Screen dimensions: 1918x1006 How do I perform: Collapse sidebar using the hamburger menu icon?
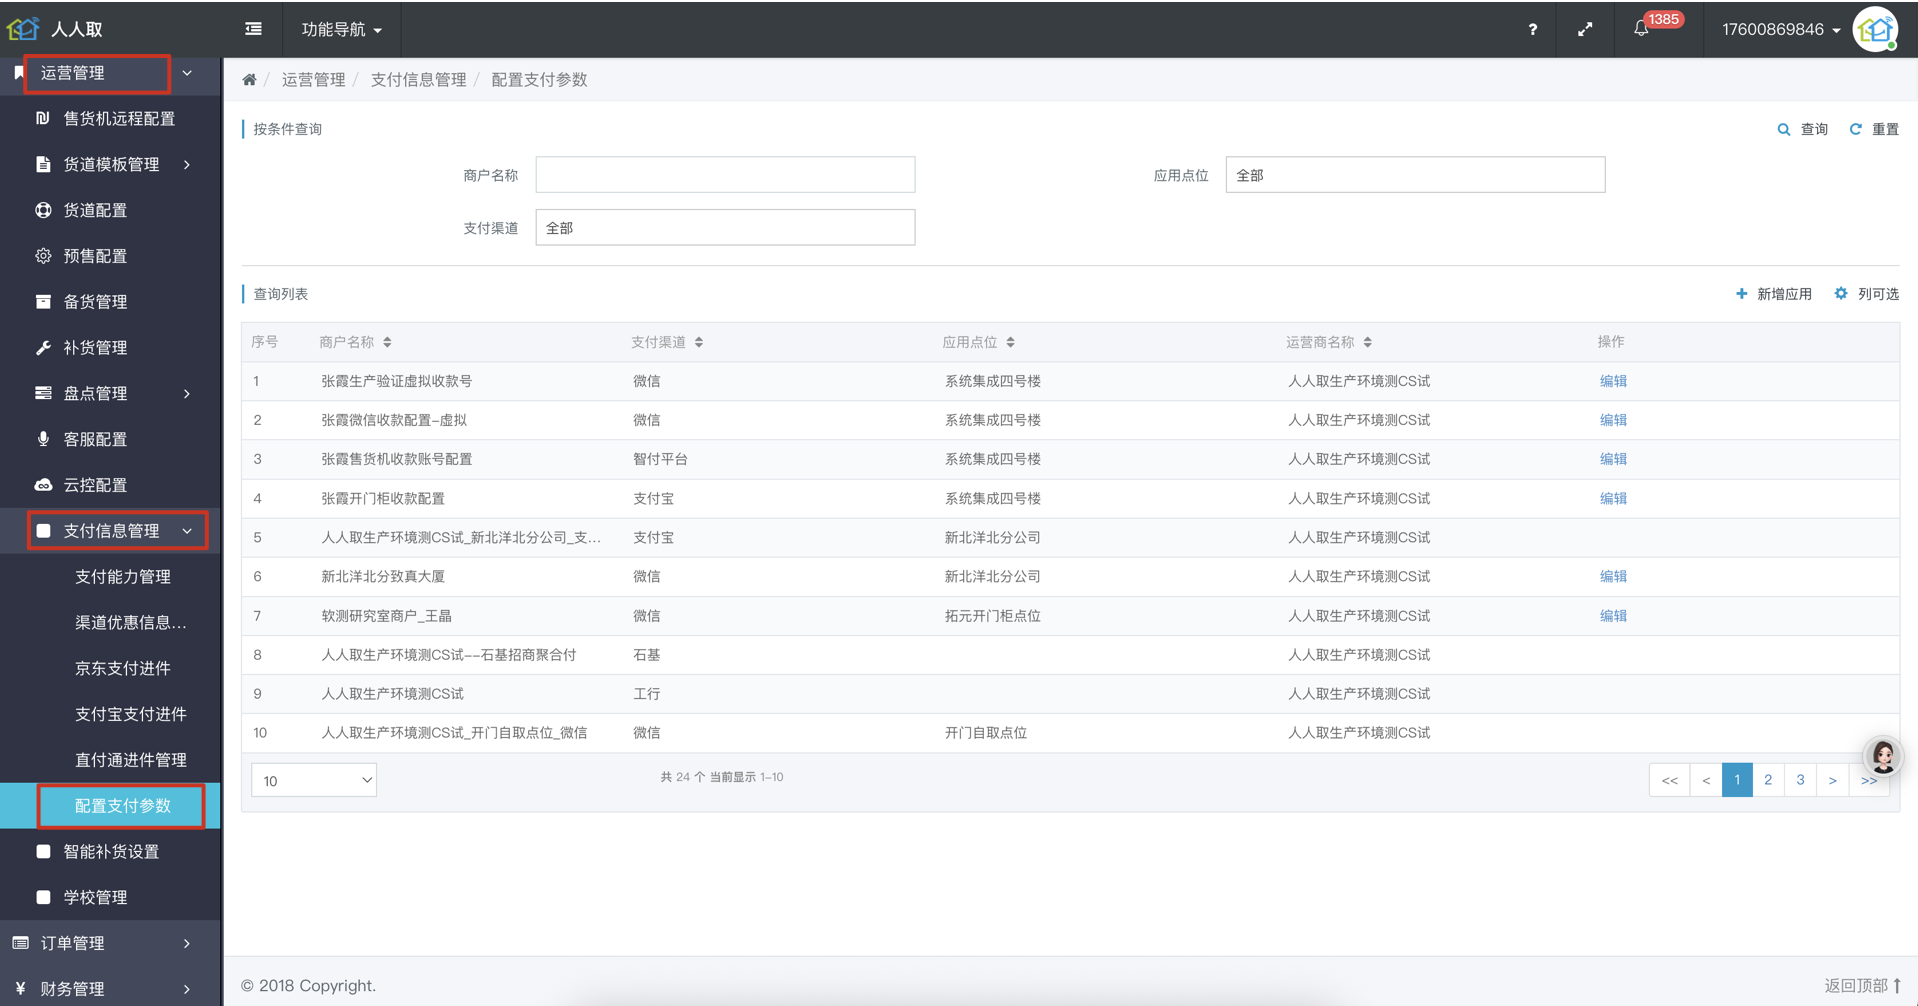pyautogui.click(x=254, y=29)
